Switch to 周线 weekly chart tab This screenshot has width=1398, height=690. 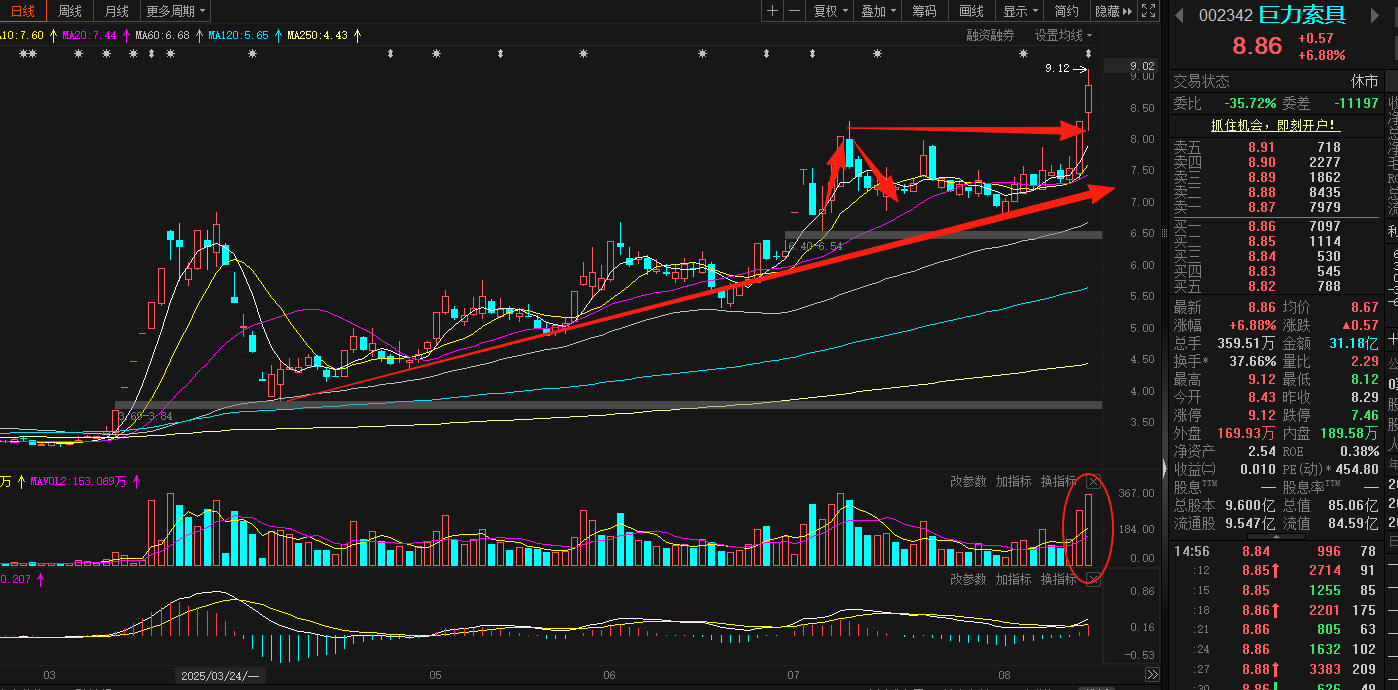click(70, 11)
